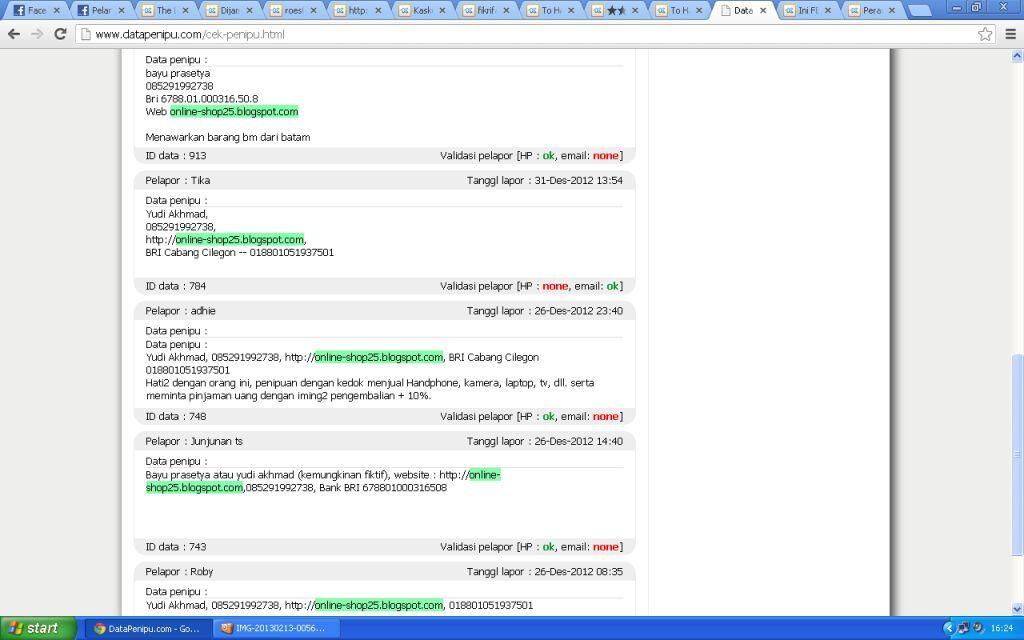This screenshot has width=1024, height=640.
Task: Expand hidden system tray icons arrow
Action: coord(949,628)
